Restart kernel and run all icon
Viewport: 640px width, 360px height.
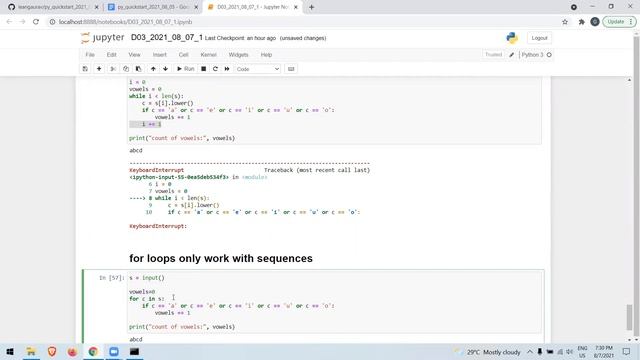(x=227, y=69)
